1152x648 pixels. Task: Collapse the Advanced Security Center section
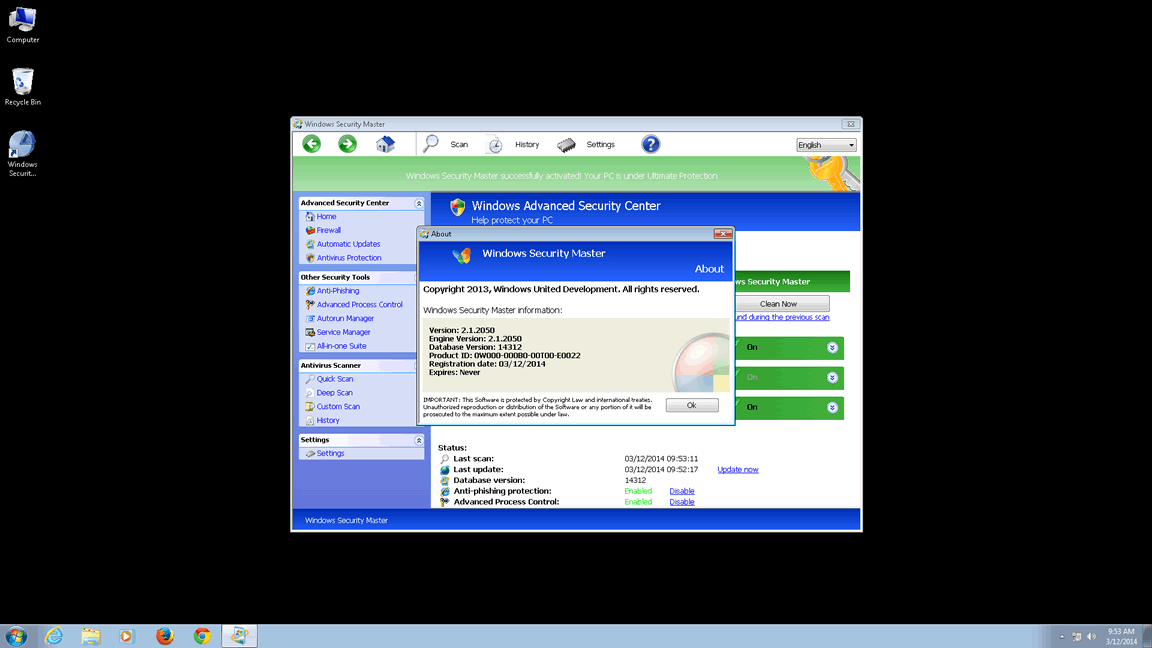[419, 203]
